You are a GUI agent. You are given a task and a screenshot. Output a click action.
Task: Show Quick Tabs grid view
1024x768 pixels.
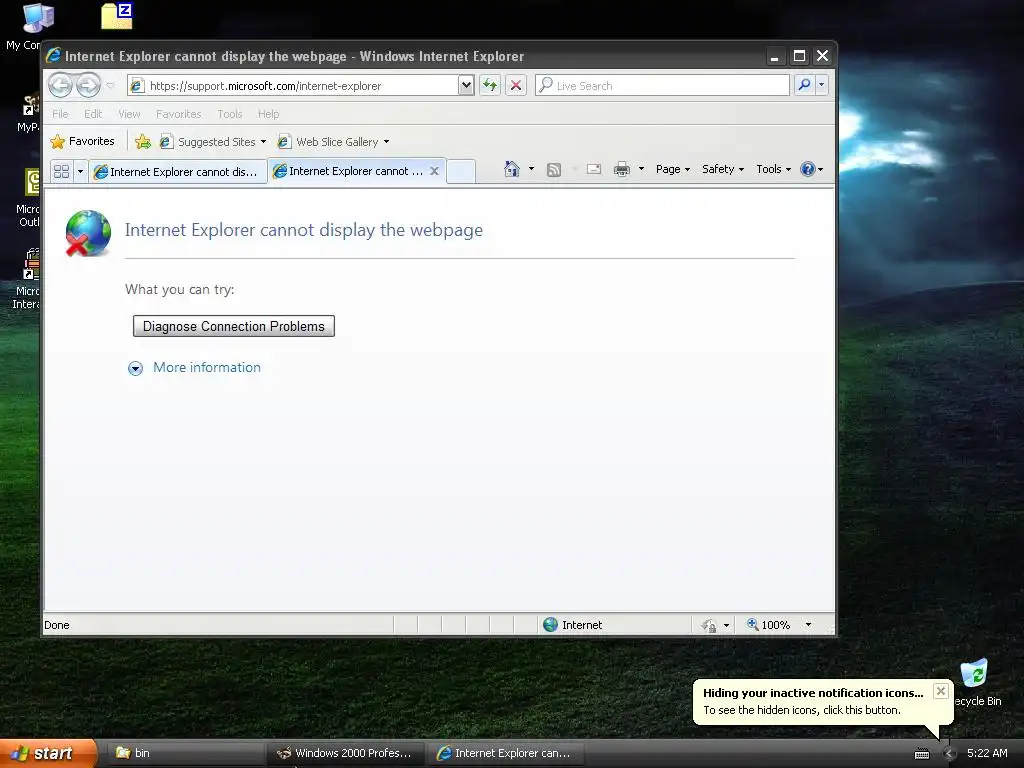61,171
